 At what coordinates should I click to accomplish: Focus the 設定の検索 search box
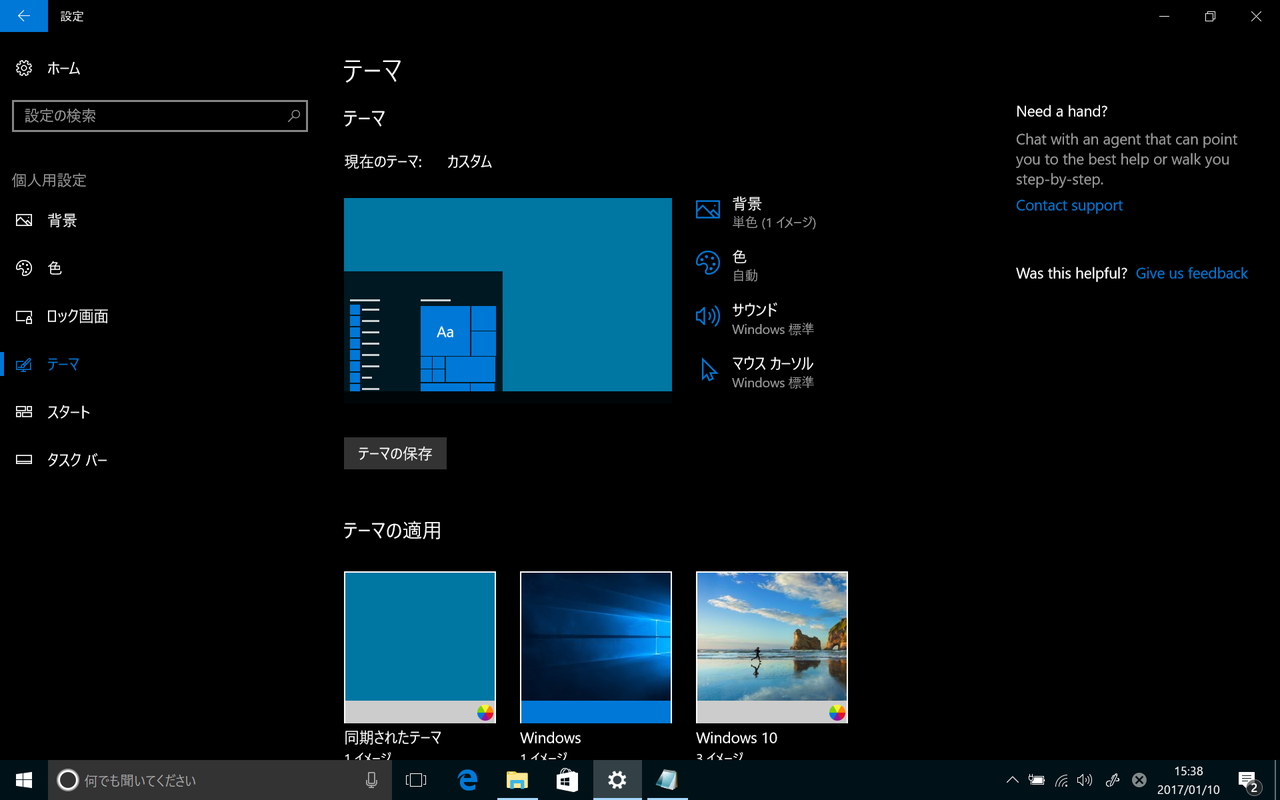click(x=160, y=116)
